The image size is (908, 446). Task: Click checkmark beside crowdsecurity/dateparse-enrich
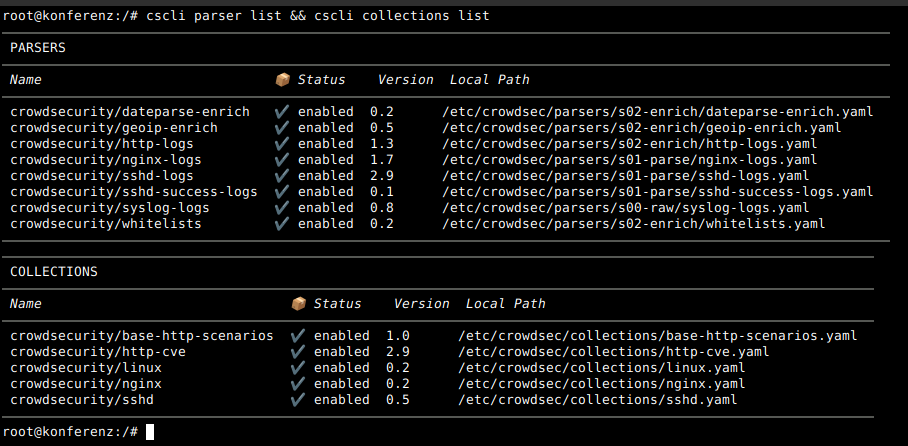(282, 111)
